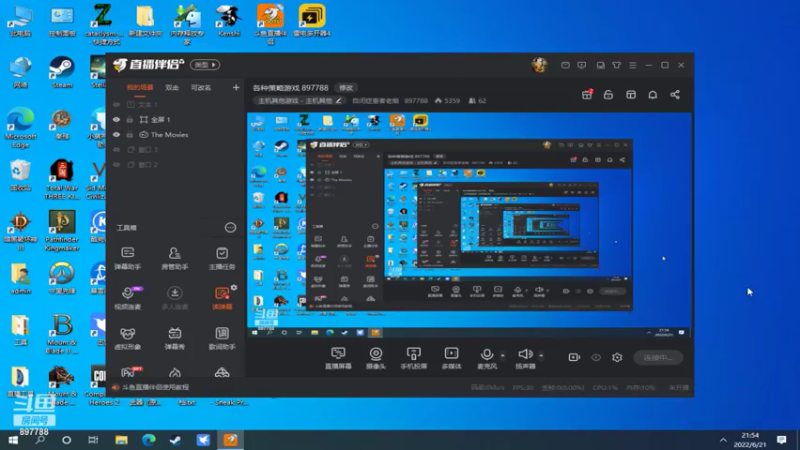Add 摄像头 camera source
Image resolution: width=800 pixels, height=450 pixels.
click(x=376, y=358)
